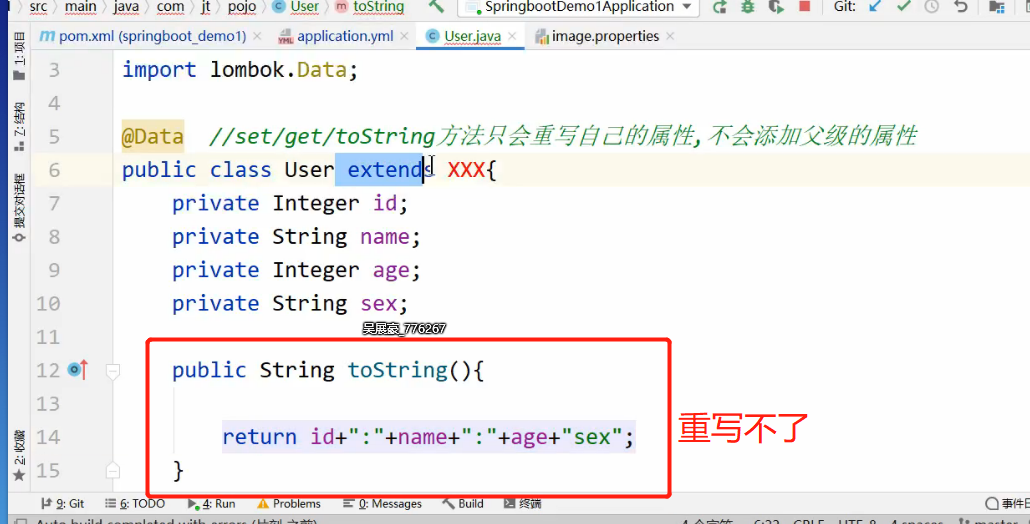Open the SpringbootDemo1Application run configuration dropdown
This screenshot has width=1030, height=524.
pyautogui.click(x=579, y=7)
